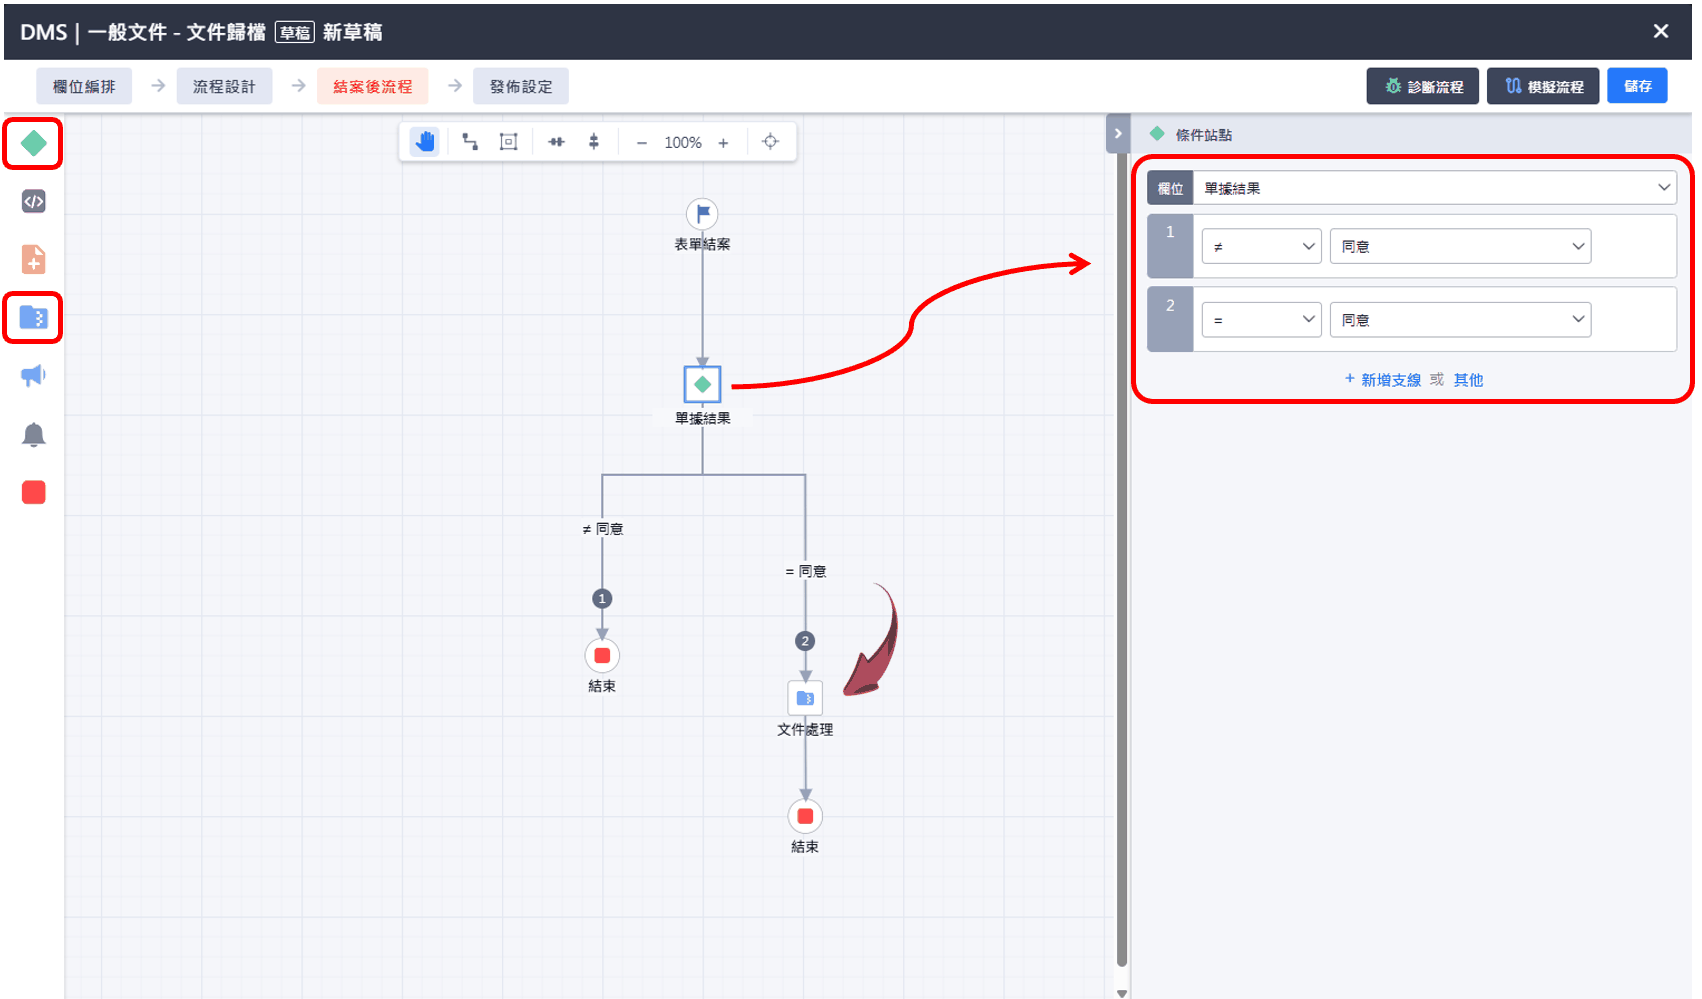The image size is (1702, 999).
Task: Select the code script node tool
Action: tap(33, 202)
